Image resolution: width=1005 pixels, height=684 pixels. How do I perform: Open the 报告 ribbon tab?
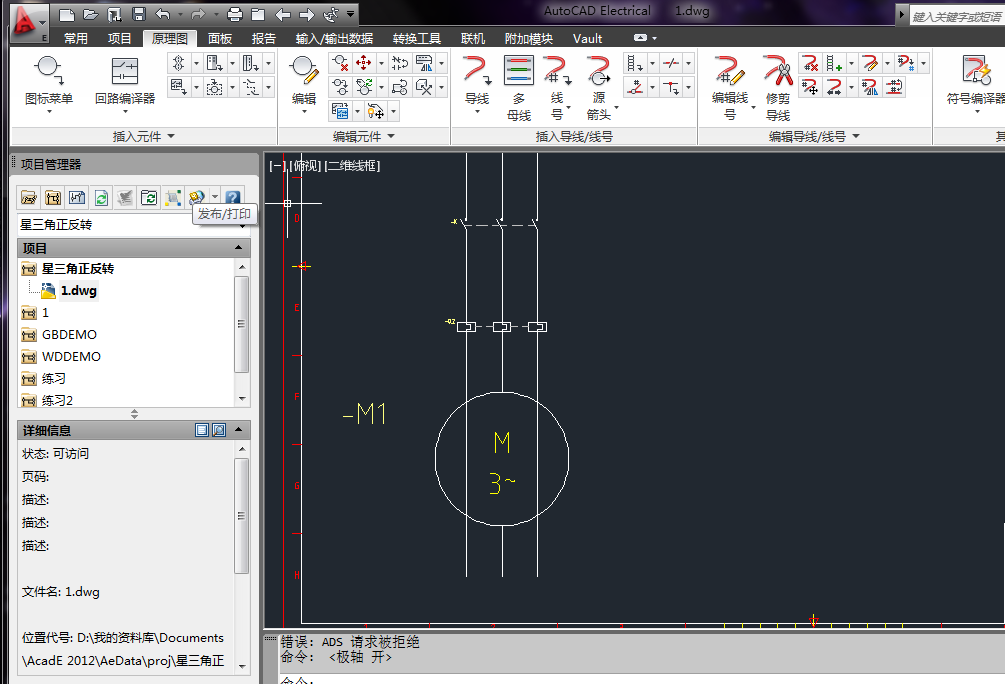click(x=264, y=38)
